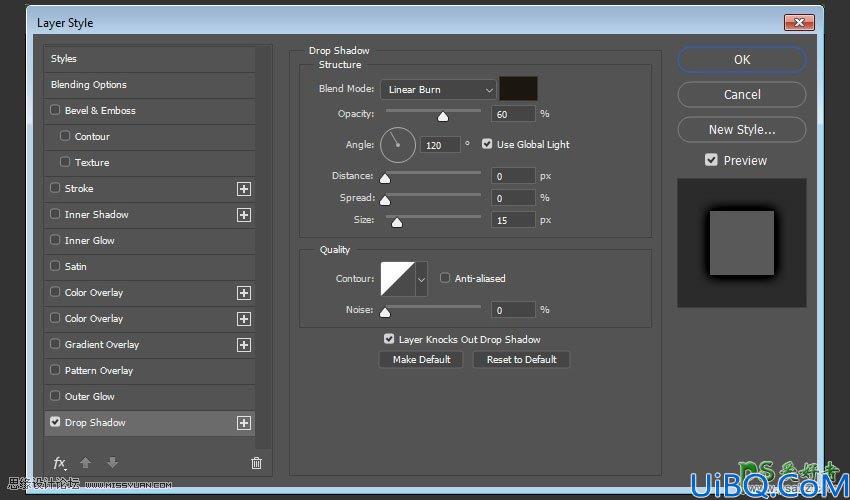Viewport: 850px width, 500px height.
Task: Enable the Pattern Overlay checkbox
Action: (x=55, y=370)
